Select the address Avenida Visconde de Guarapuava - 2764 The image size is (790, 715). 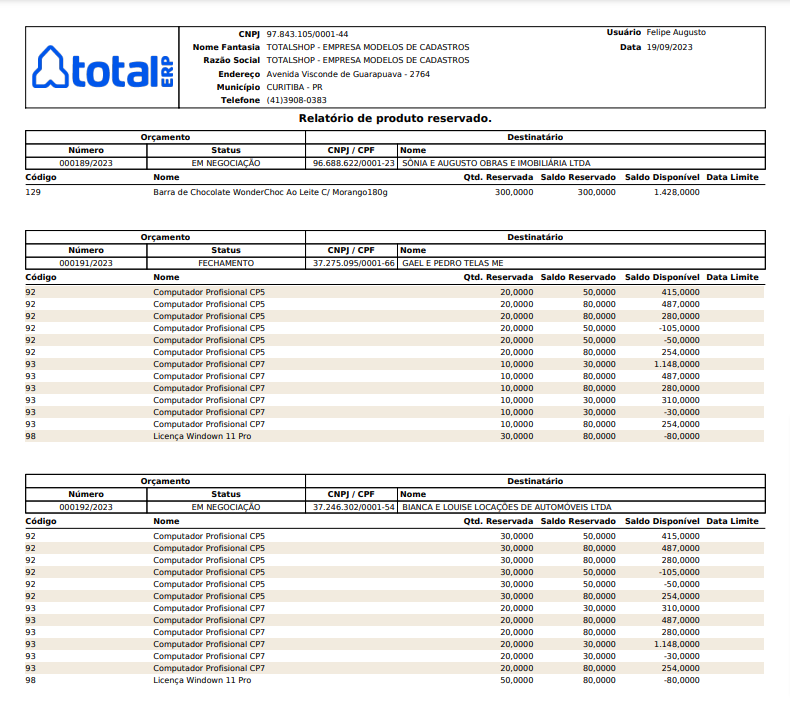[x=348, y=74]
